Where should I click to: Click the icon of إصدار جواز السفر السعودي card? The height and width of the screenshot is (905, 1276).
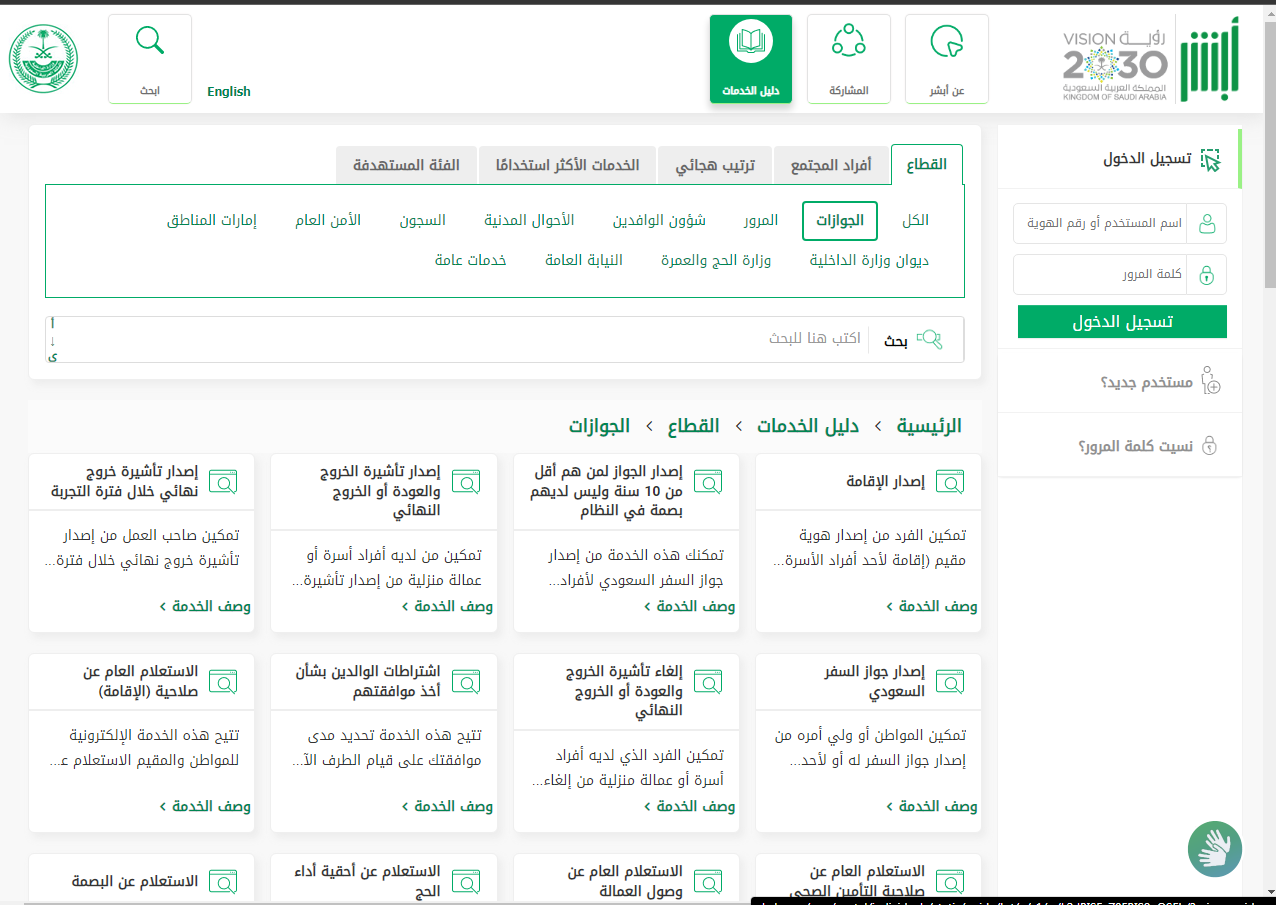[950, 681]
